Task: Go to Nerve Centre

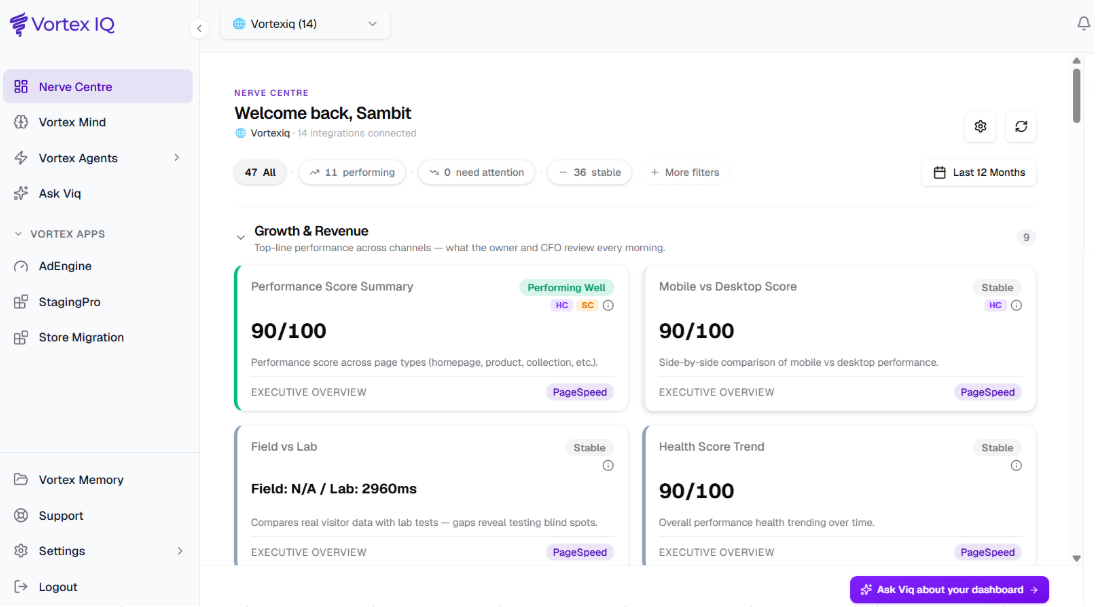Action: pyautogui.click(x=98, y=87)
